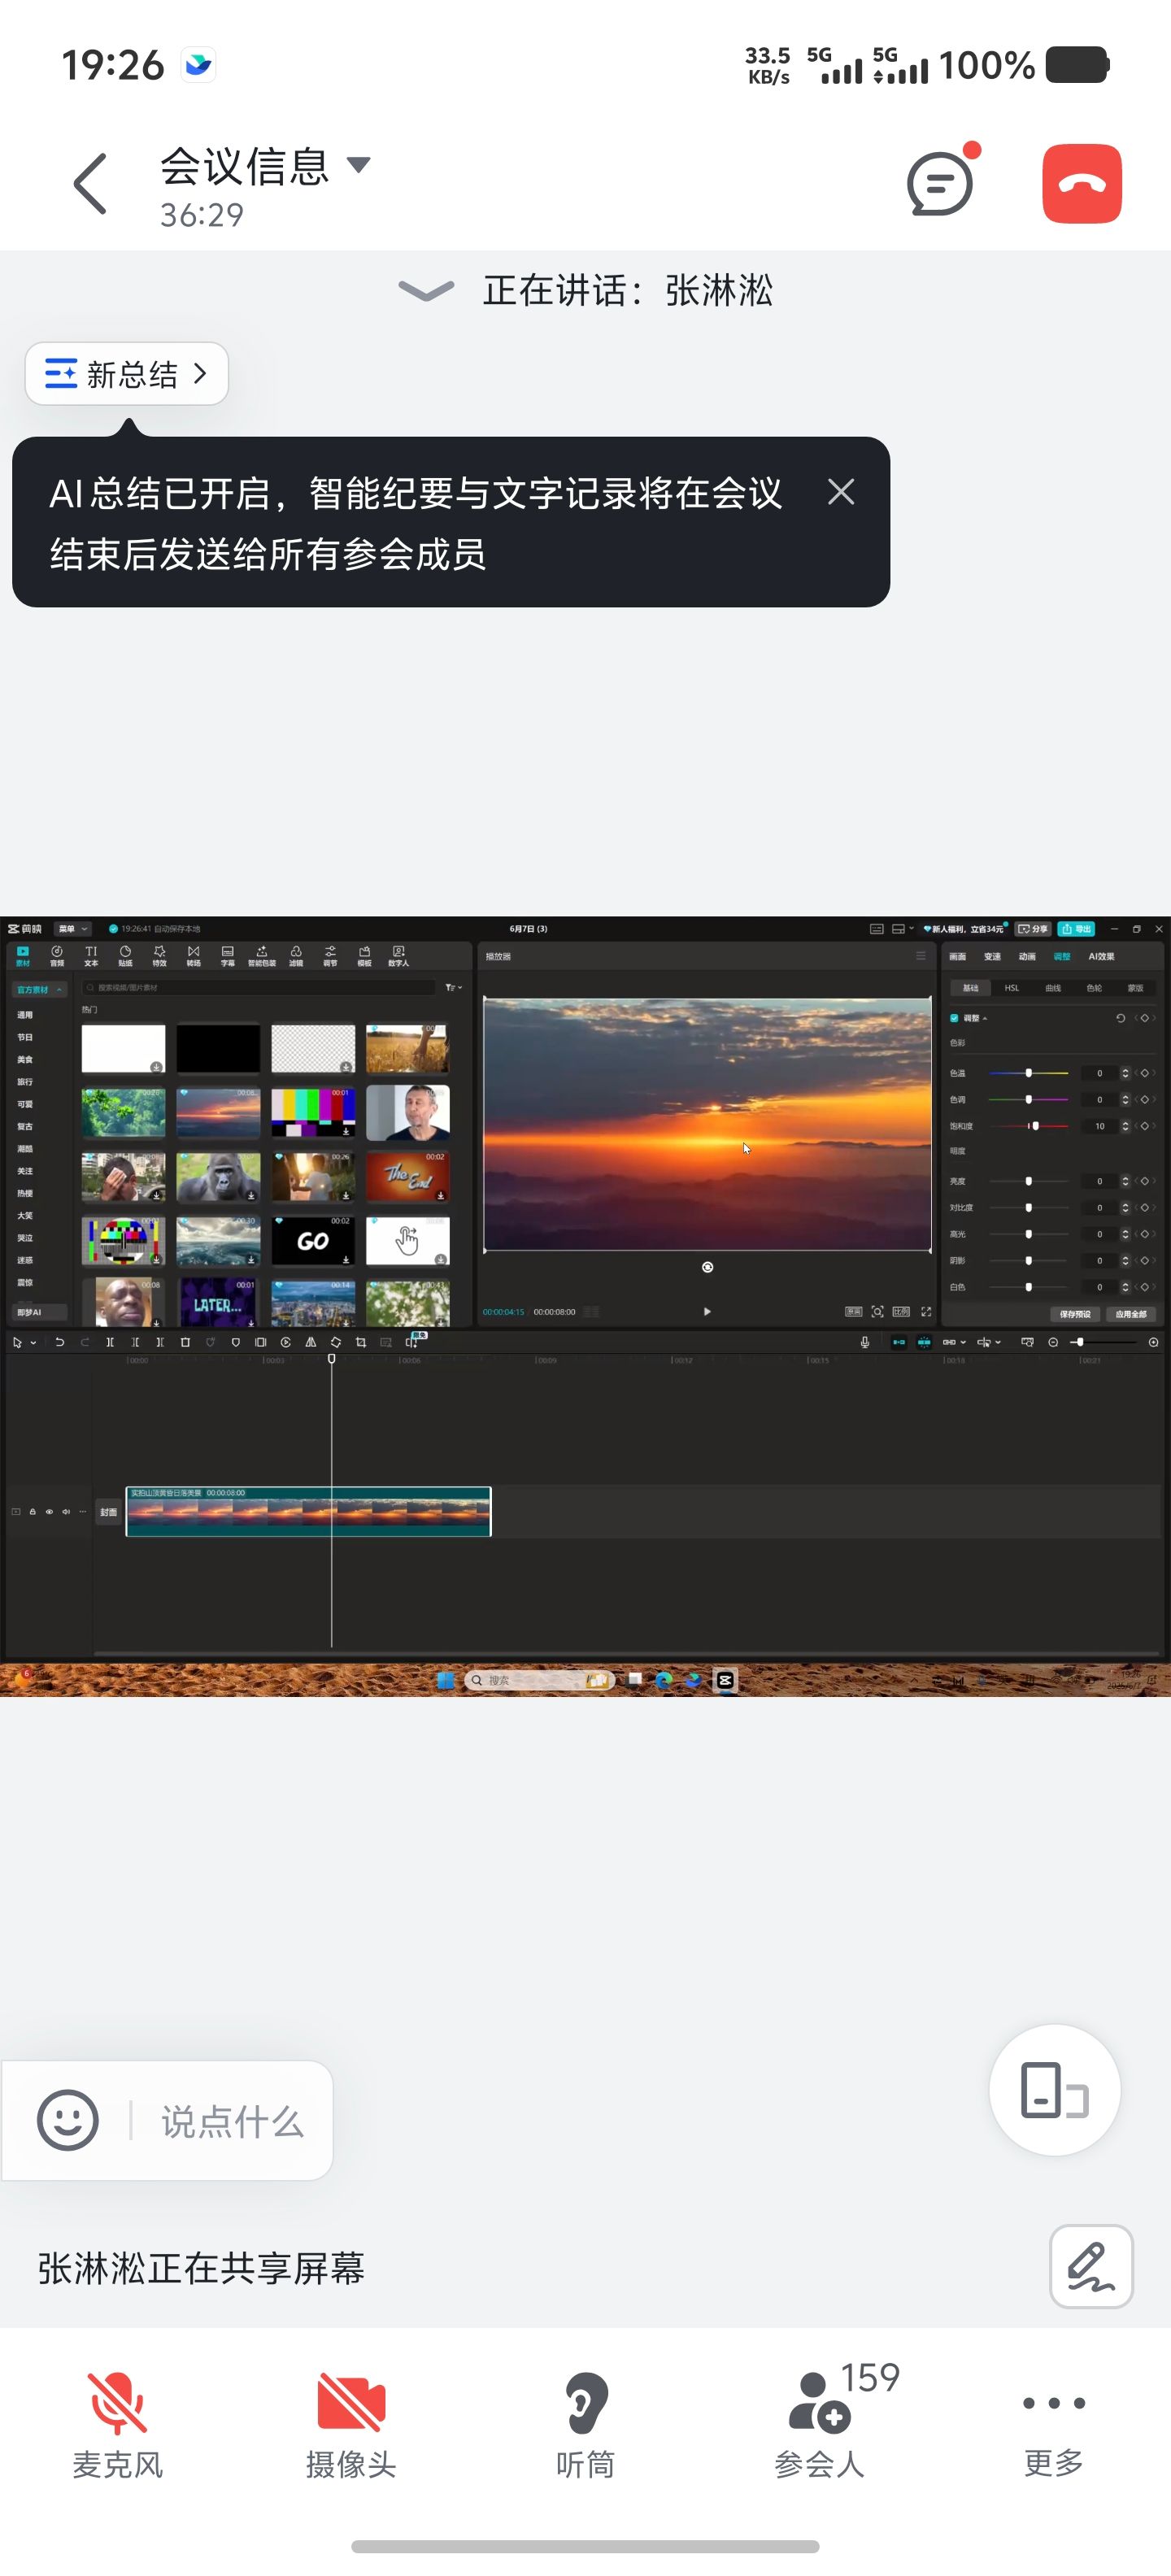Click the 饱和度 saturation slider in shared screen
This screenshot has width=1171, height=2576.
[x=1030, y=1126]
